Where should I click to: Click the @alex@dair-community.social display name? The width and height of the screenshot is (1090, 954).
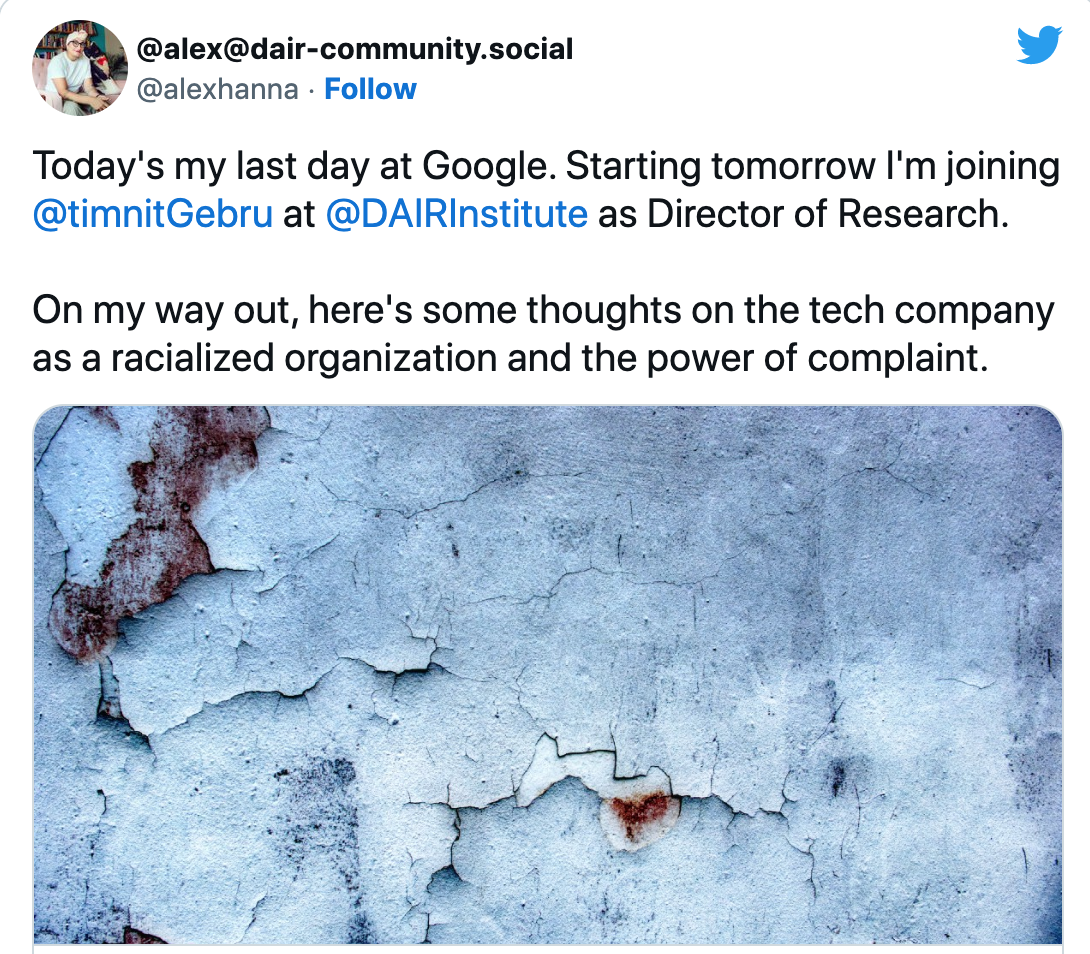[x=354, y=47]
